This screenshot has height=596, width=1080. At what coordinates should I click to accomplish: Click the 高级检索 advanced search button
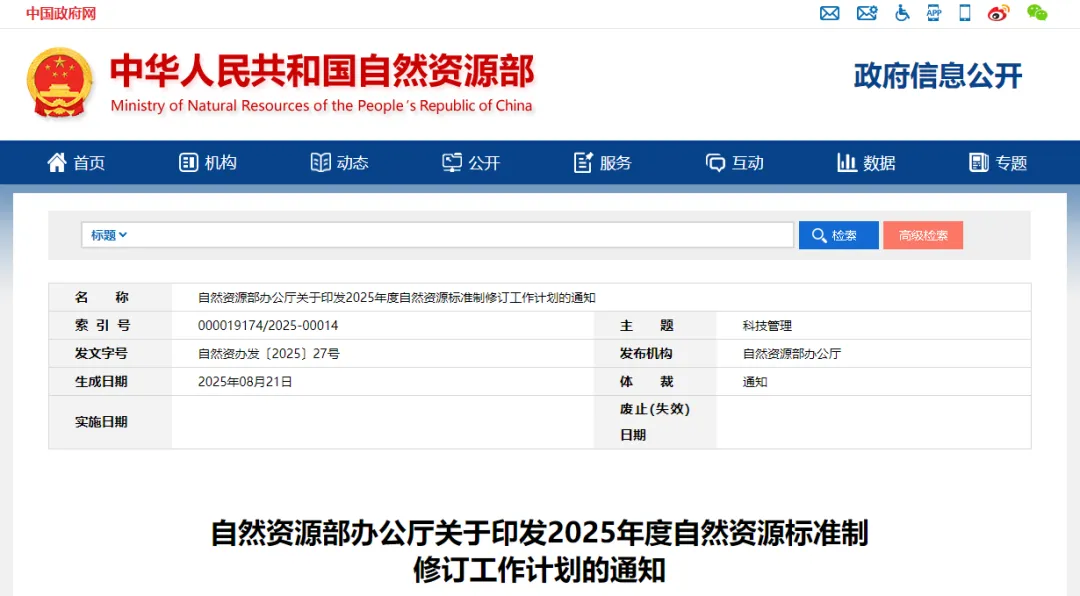coord(922,235)
